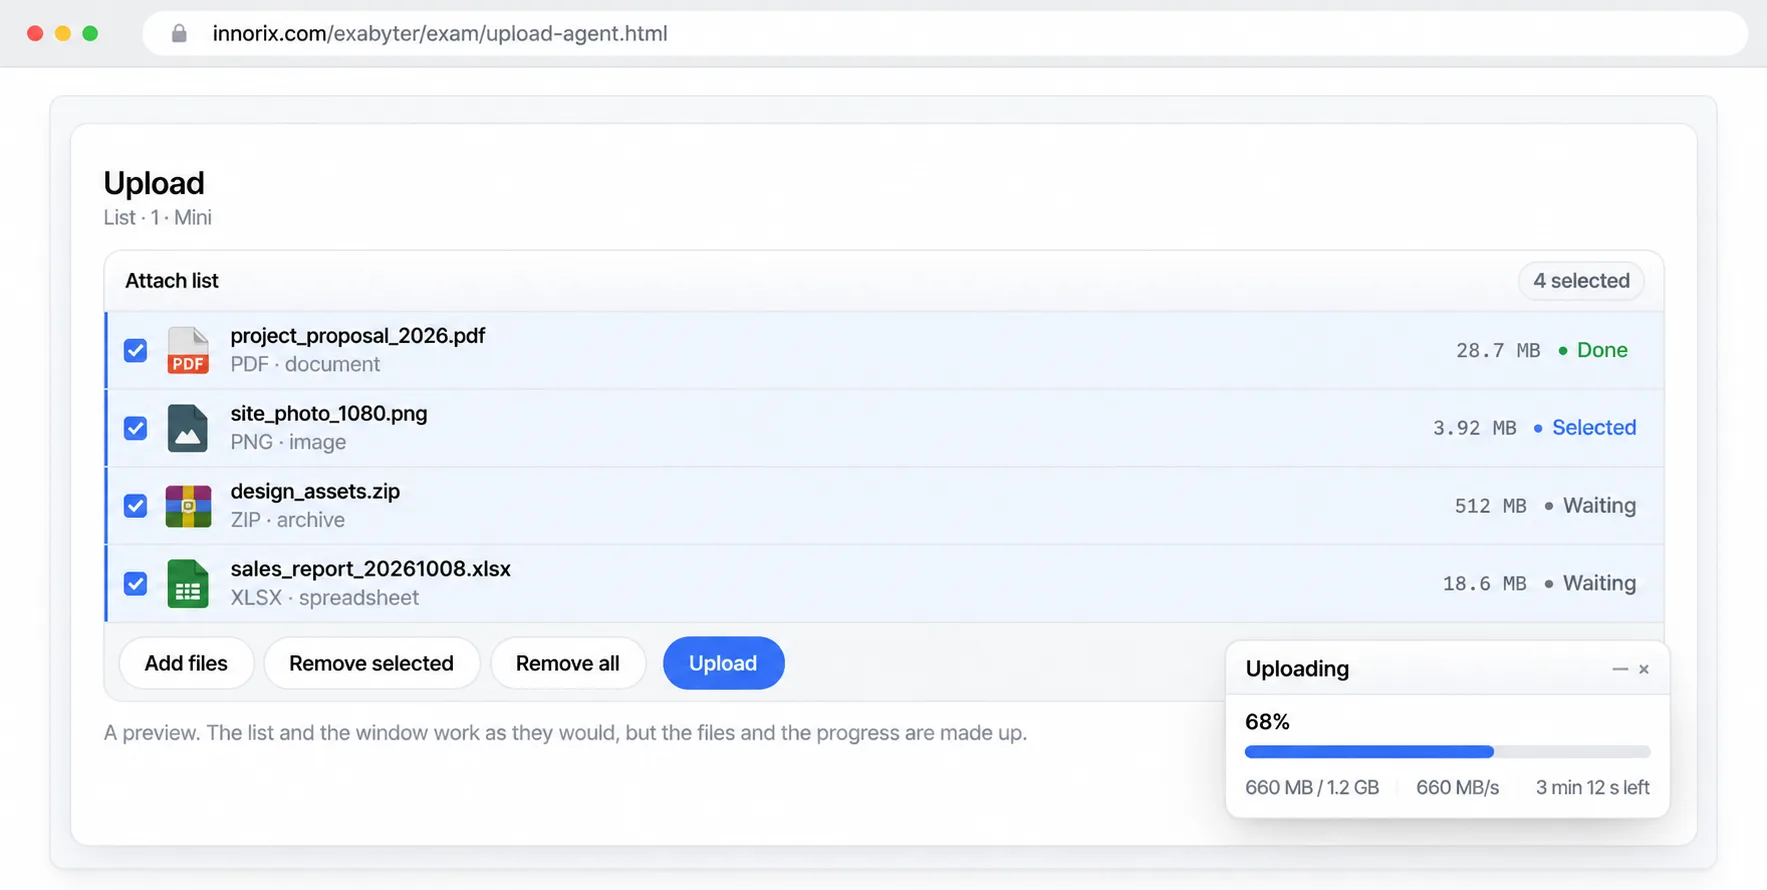Click the PDF file icon for project_proposal_2026.pdf
Screen dimensions: 1767x890
(188, 350)
